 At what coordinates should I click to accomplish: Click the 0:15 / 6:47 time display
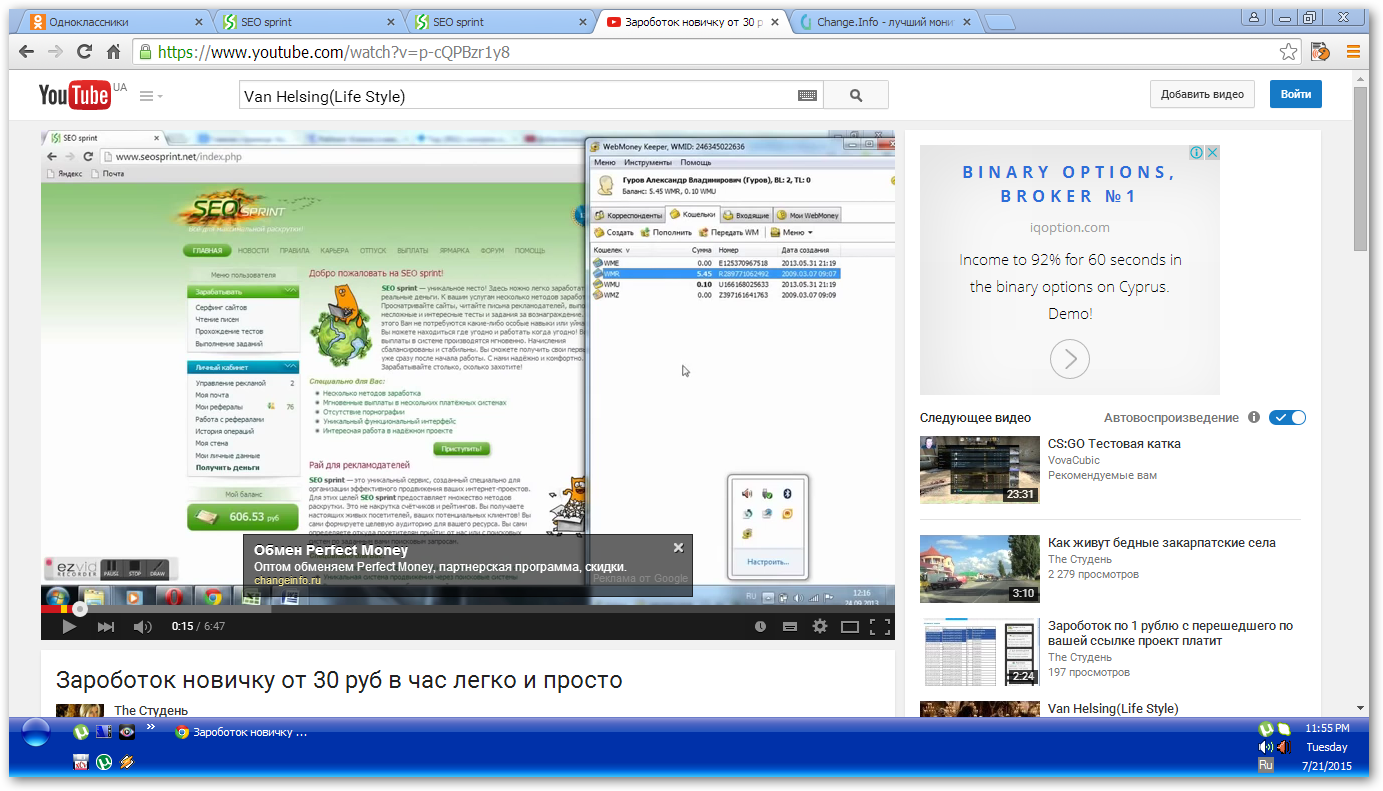point(198,626)
